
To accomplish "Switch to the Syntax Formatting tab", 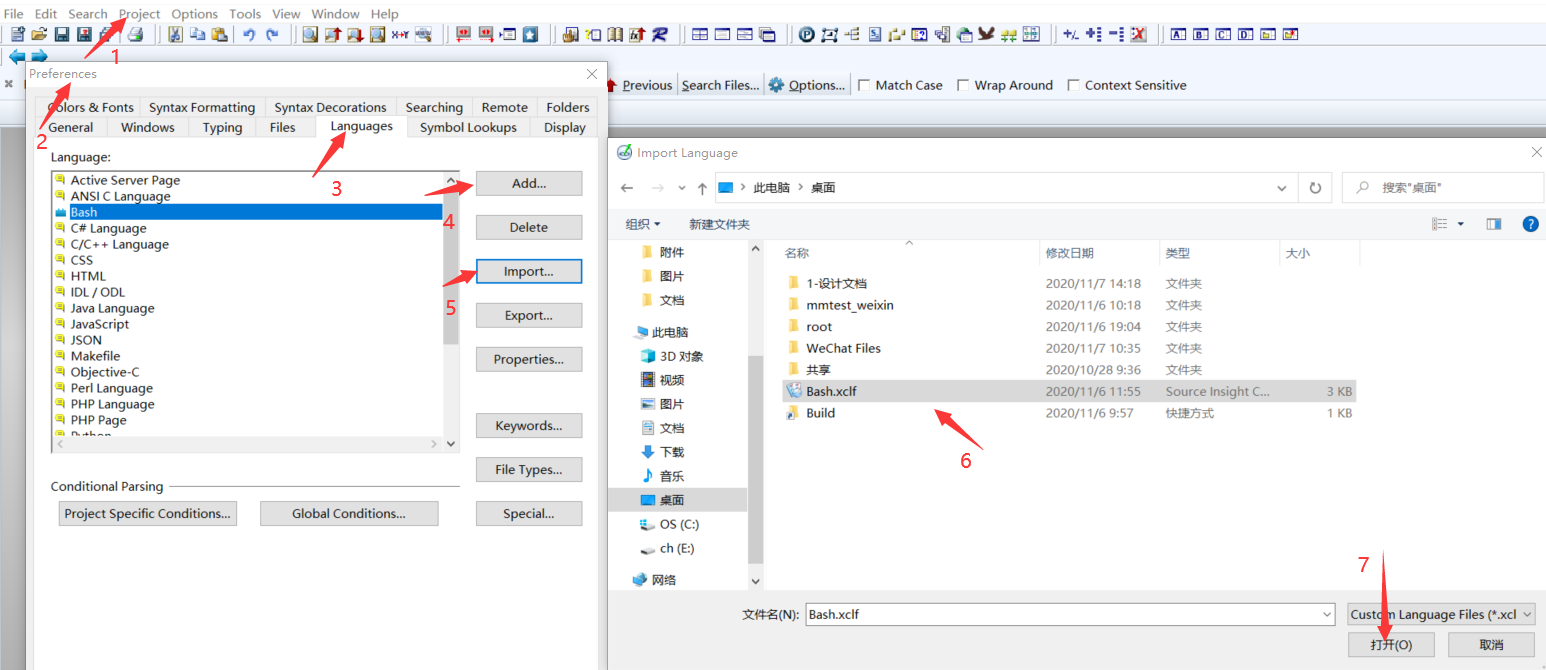I will coord(202,107).
